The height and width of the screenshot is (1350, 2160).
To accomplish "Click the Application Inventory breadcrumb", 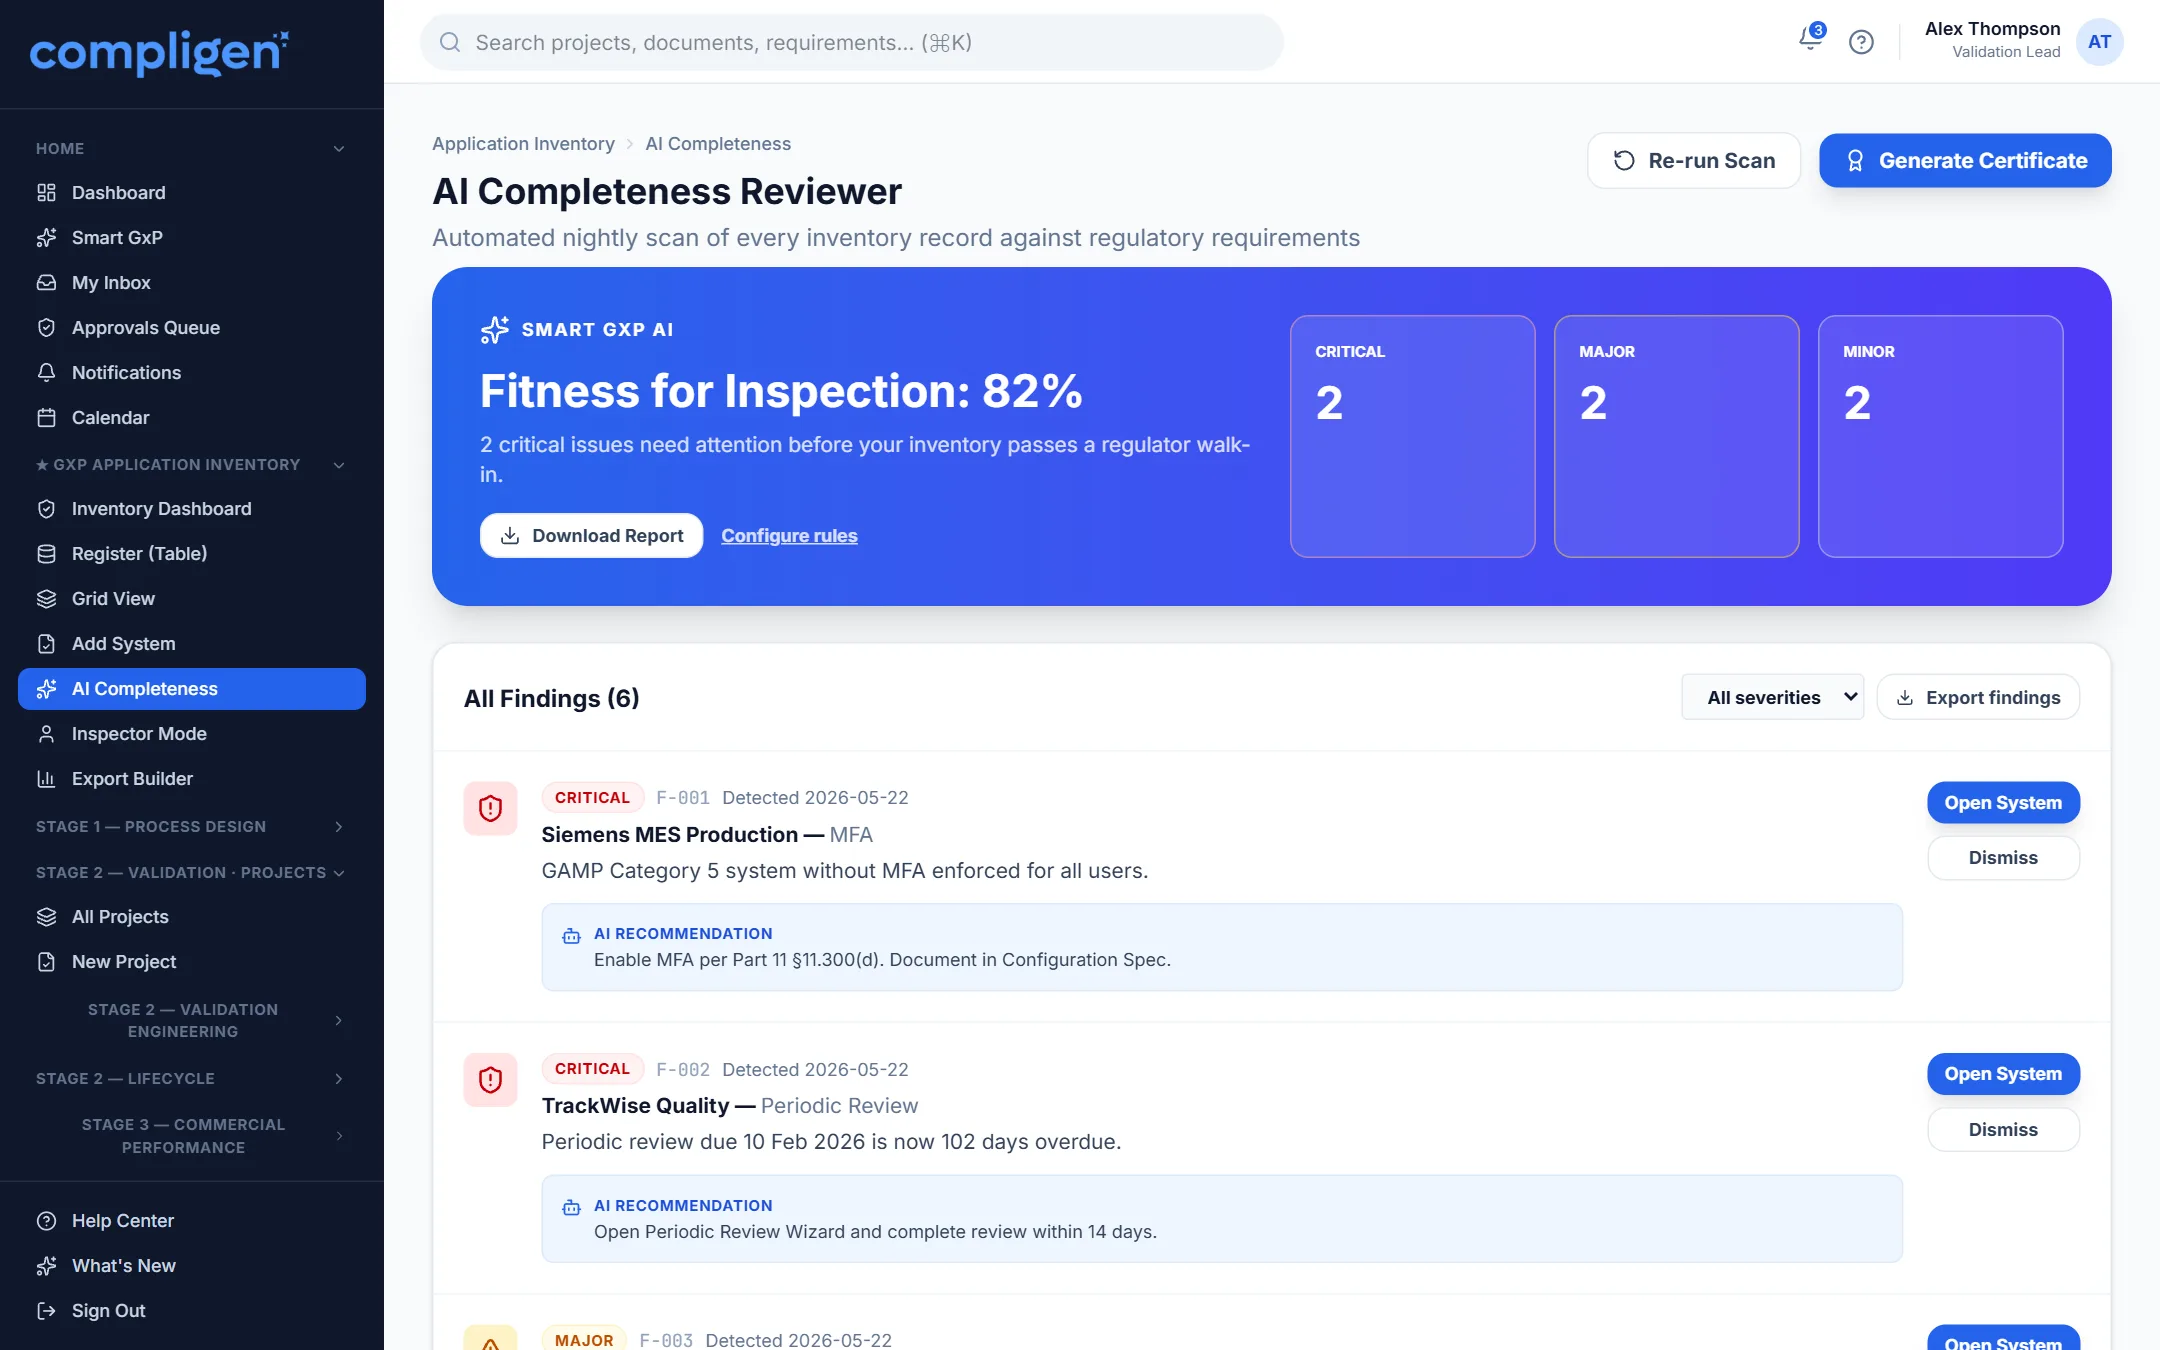I will pyautogui.click(x=523, y=143).
